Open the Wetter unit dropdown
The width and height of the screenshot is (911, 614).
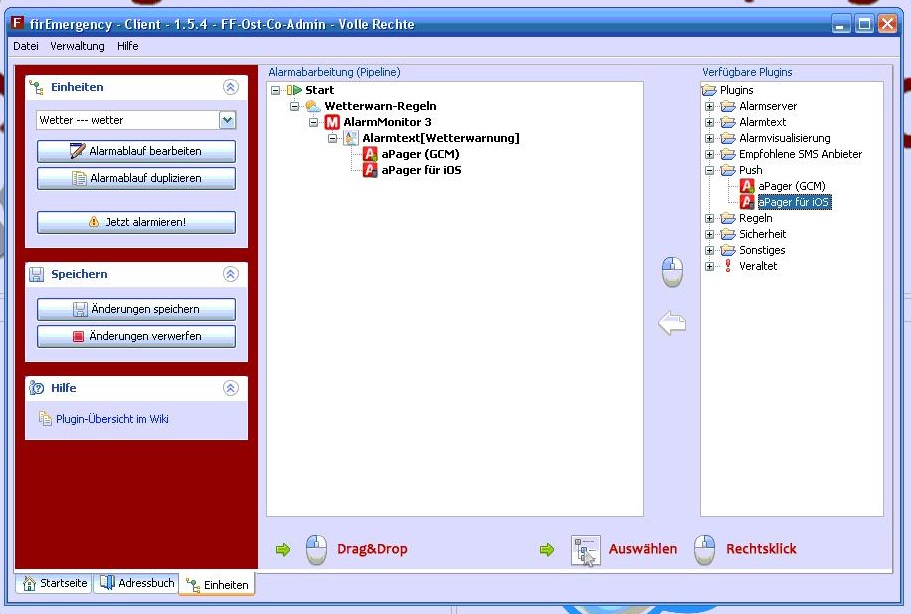coord(227,120)
